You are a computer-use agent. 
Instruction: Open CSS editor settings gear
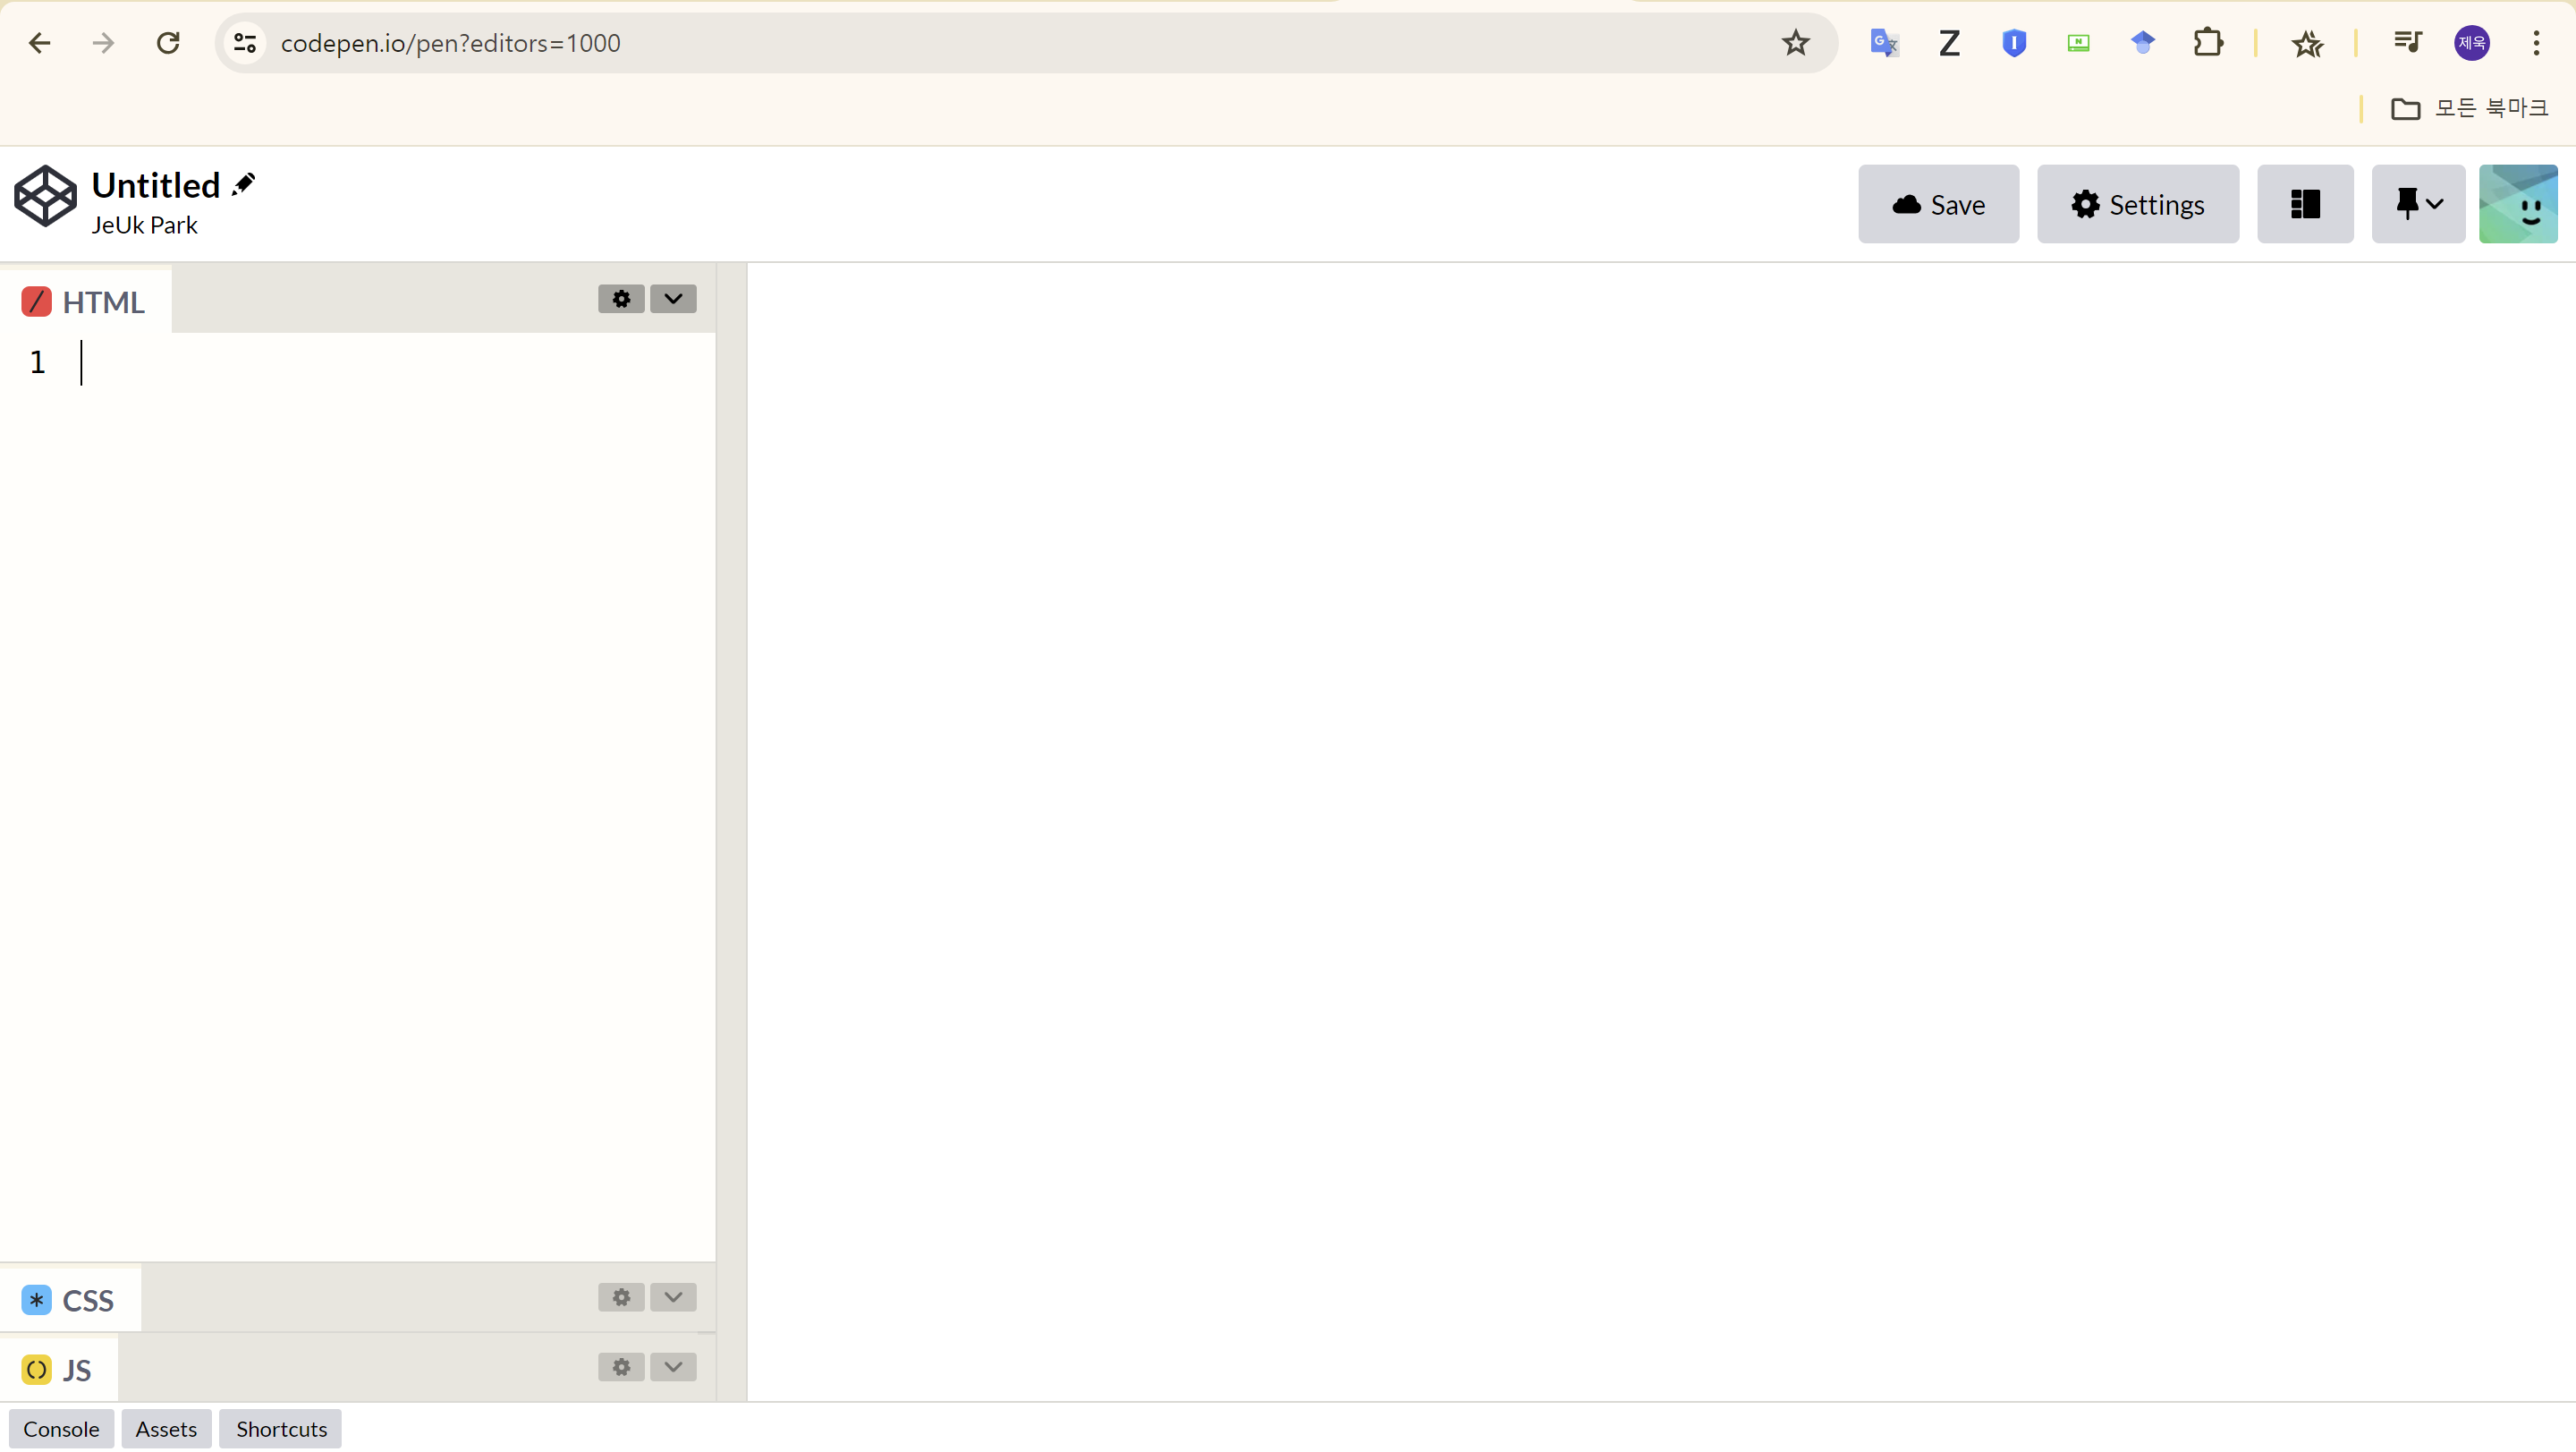pos(621,1297)
